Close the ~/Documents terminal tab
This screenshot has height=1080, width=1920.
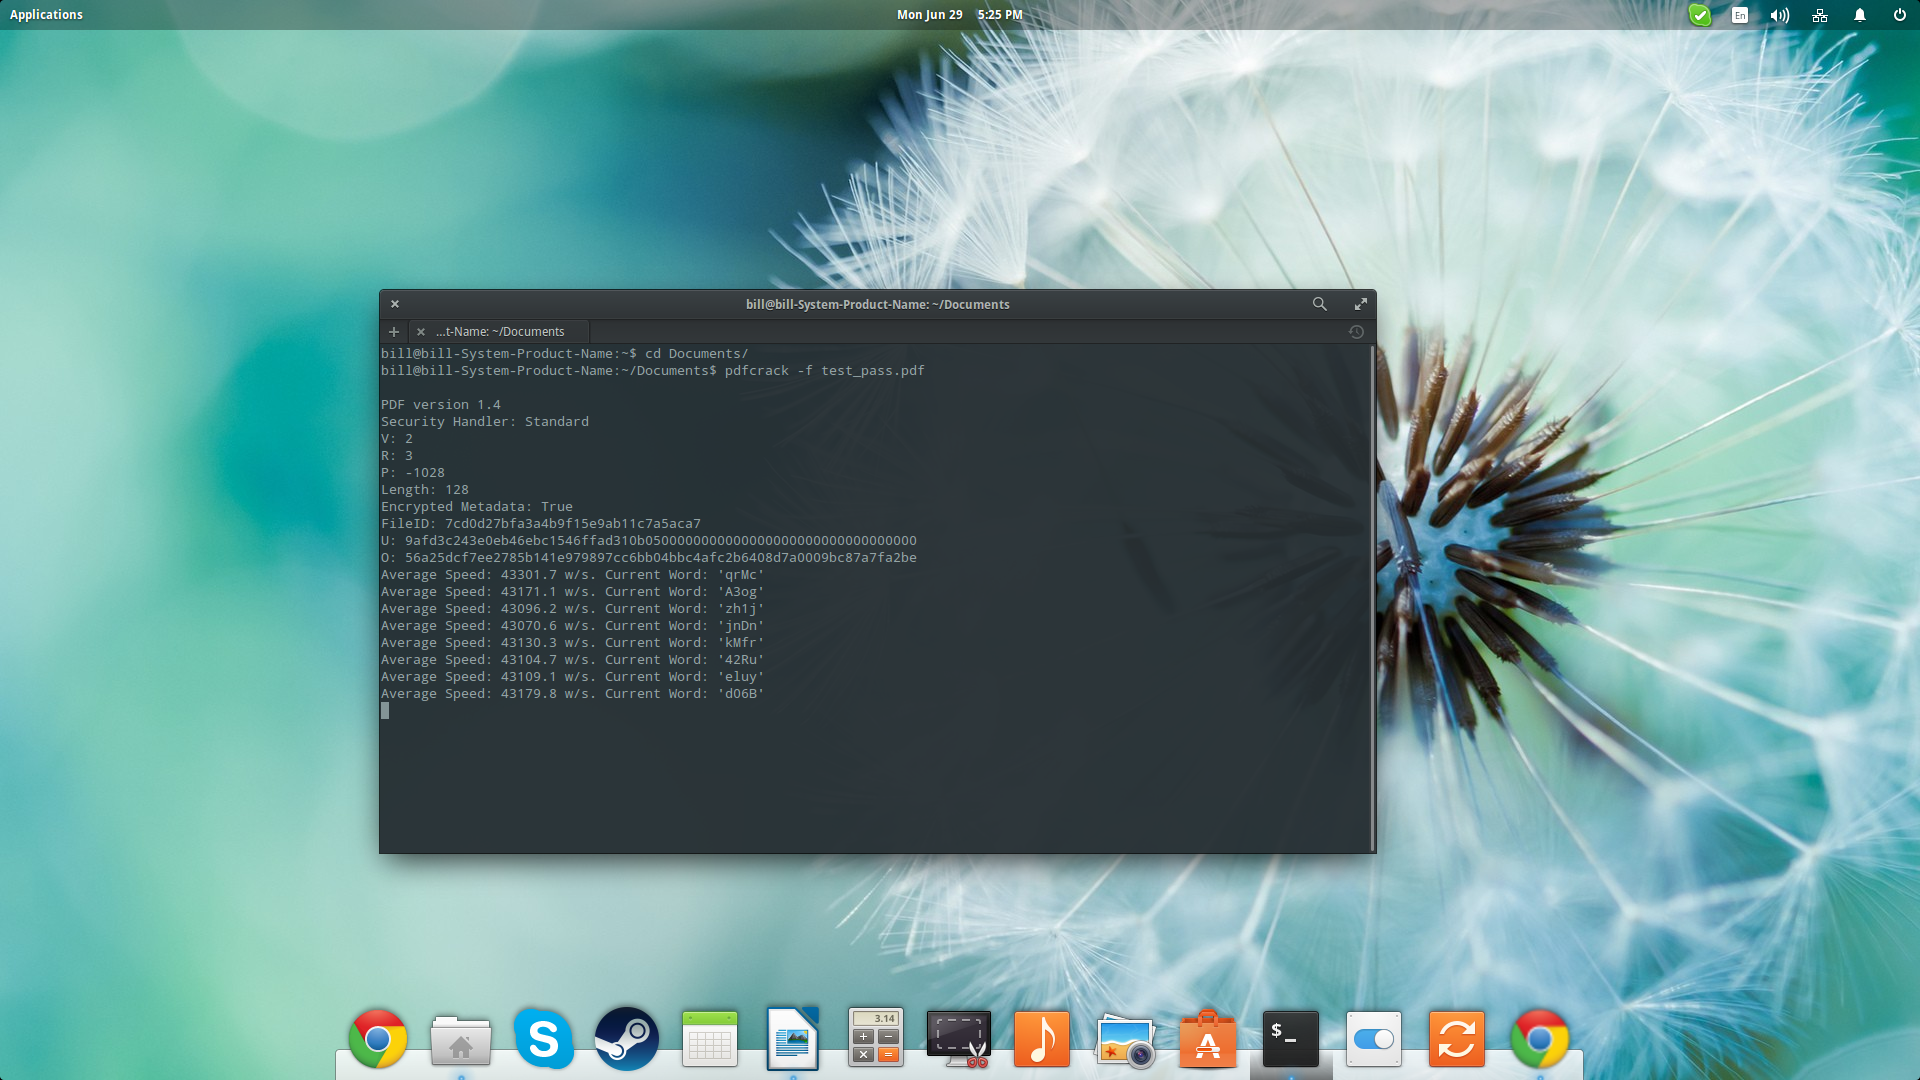click(421, 332)
